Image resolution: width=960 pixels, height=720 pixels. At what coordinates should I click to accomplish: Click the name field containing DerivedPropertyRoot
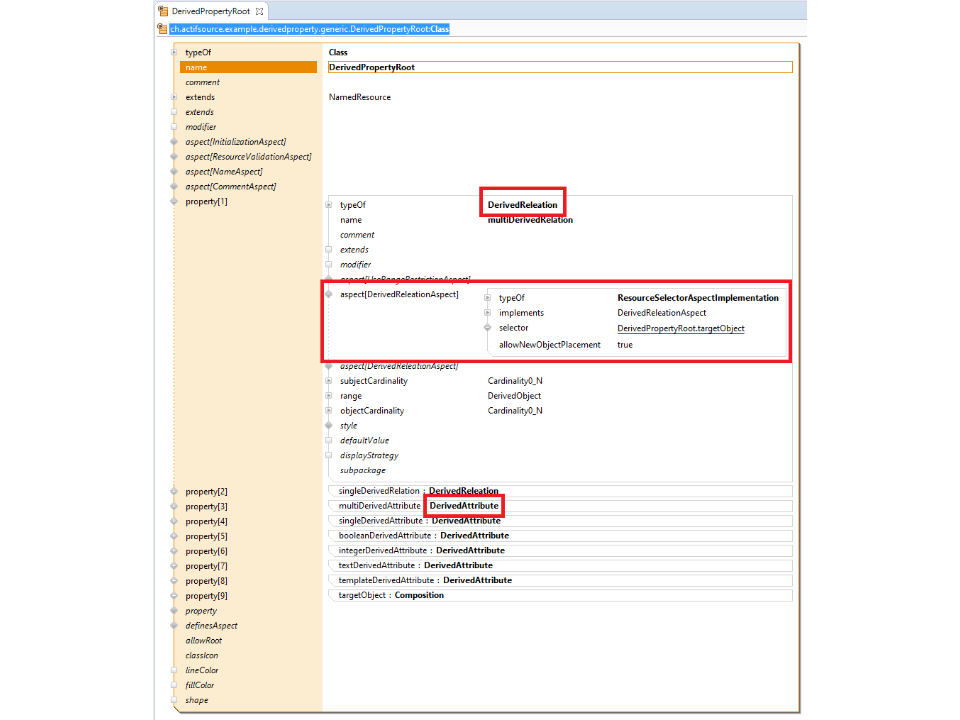point(560,67)
